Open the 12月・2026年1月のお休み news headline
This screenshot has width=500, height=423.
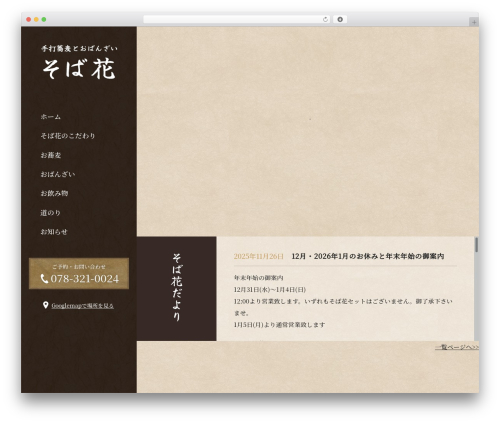368,256
